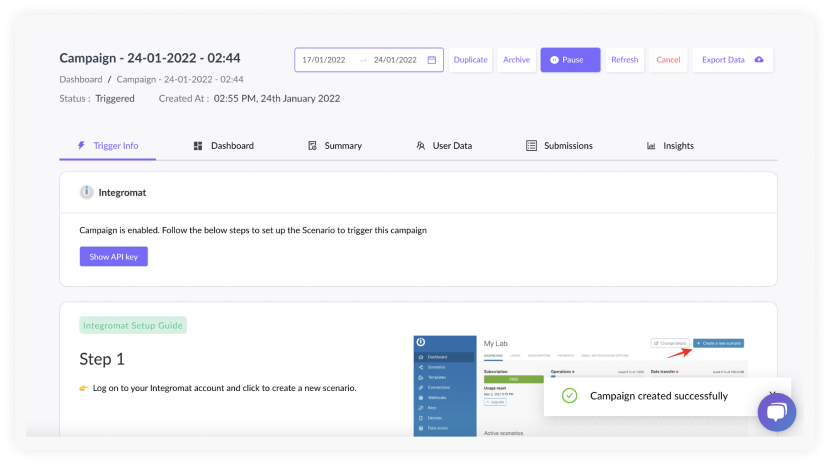830x465 pixels.
Task: Click the Status Triggered text
Action: [97, 99]
